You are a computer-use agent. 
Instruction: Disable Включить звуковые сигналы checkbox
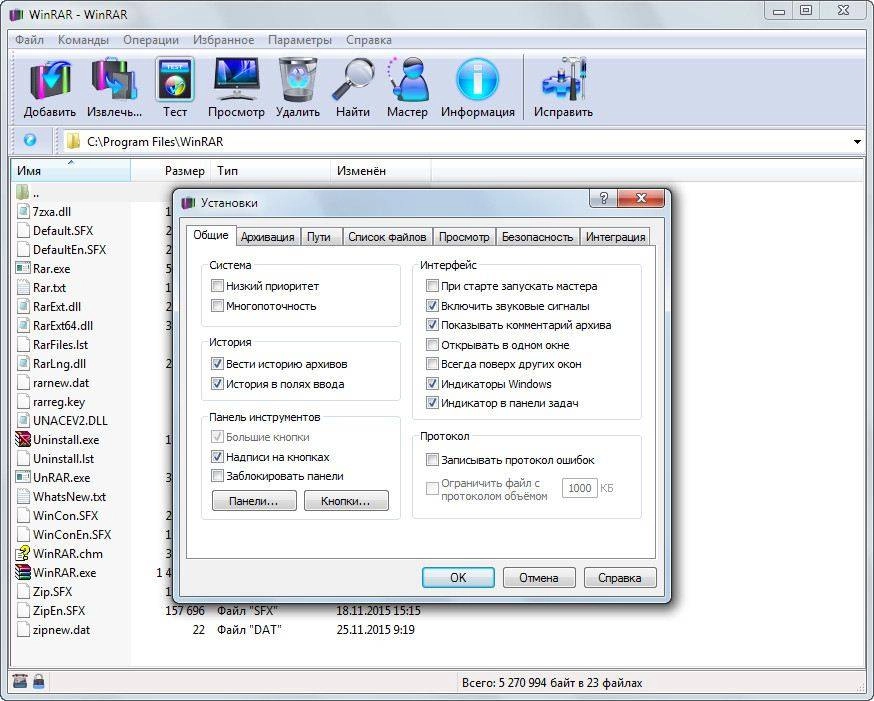(432, 306)
